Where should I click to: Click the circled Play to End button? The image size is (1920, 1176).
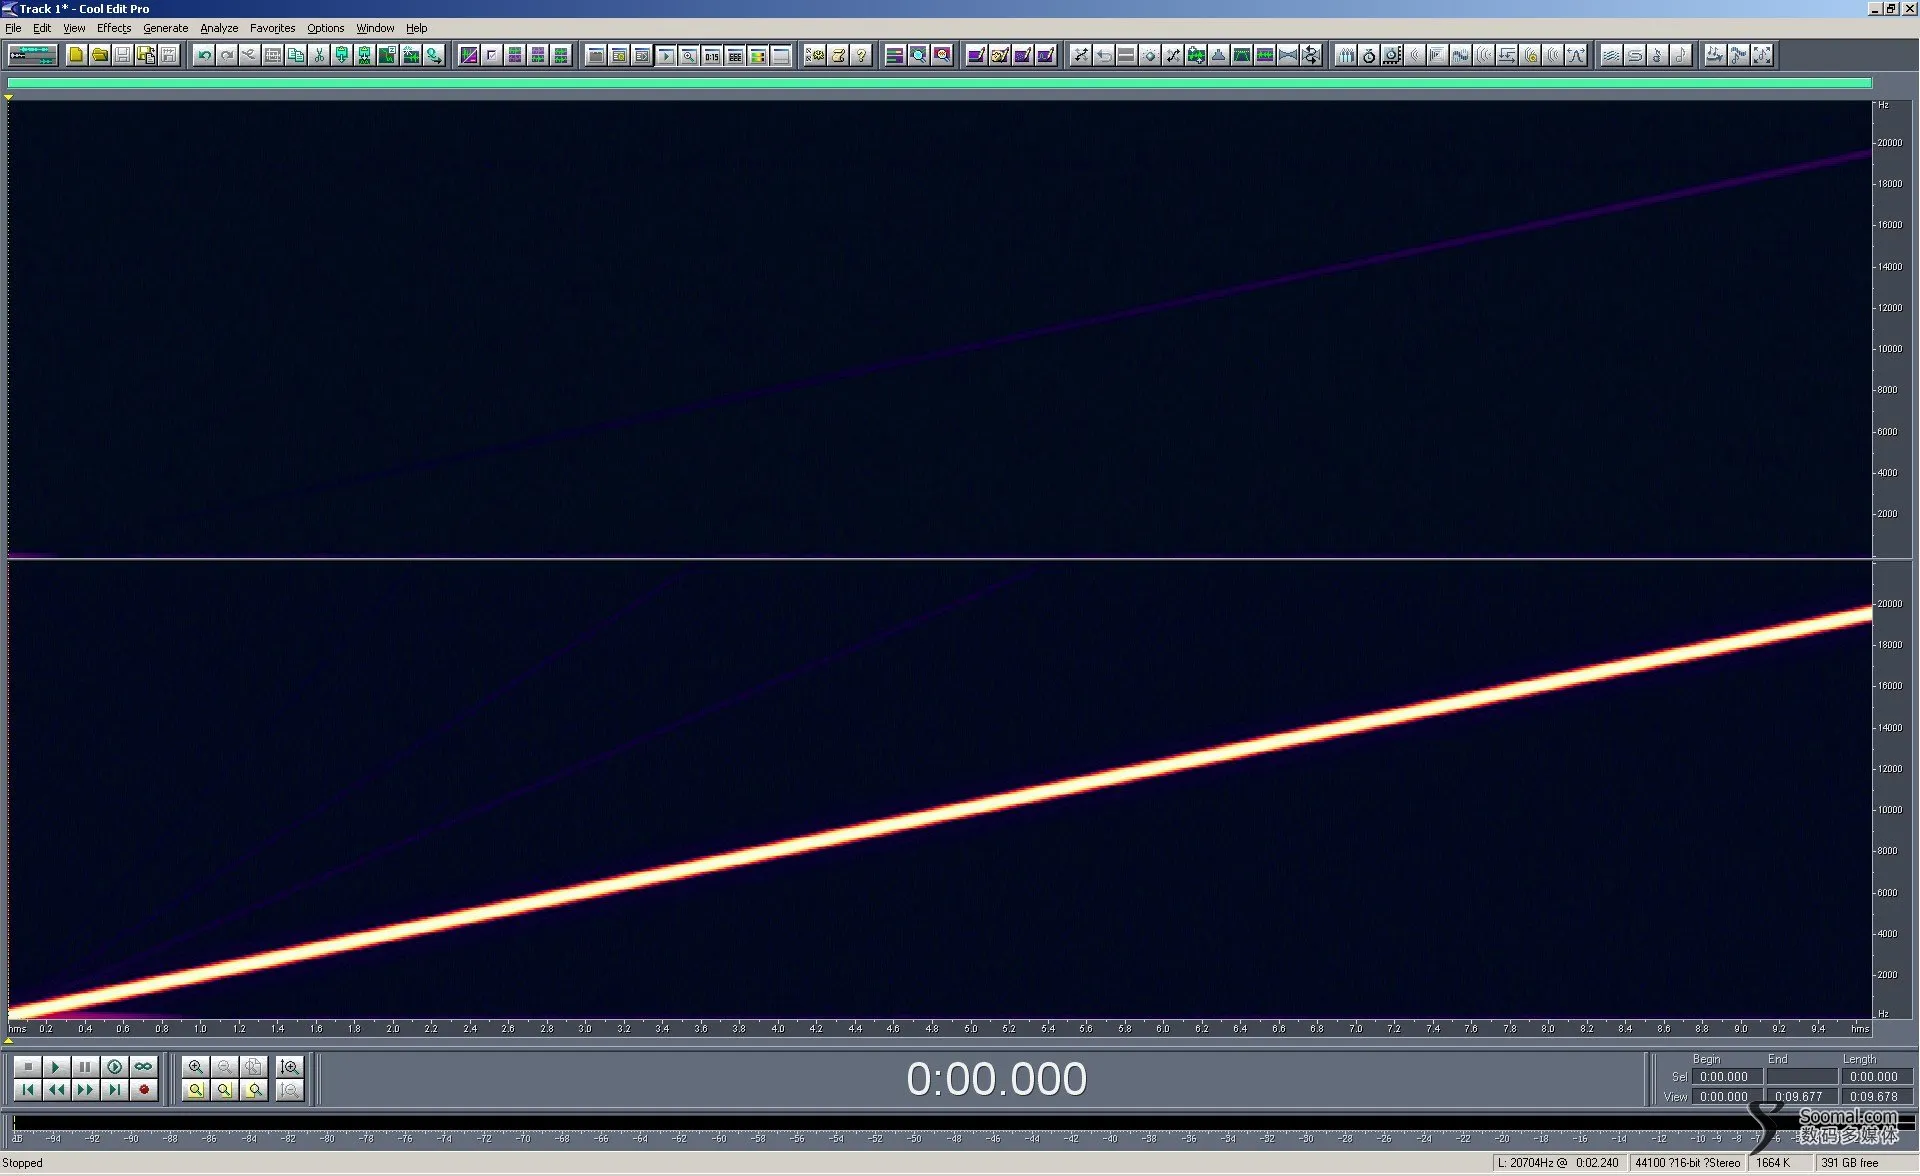[114, 1067]
